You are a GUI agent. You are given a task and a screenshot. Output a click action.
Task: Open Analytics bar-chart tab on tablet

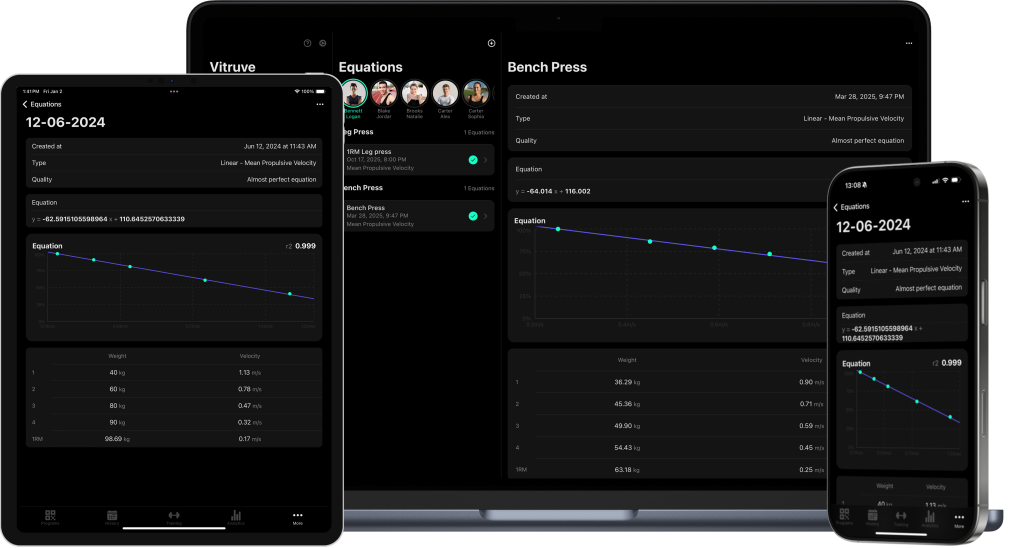[236, 517]
